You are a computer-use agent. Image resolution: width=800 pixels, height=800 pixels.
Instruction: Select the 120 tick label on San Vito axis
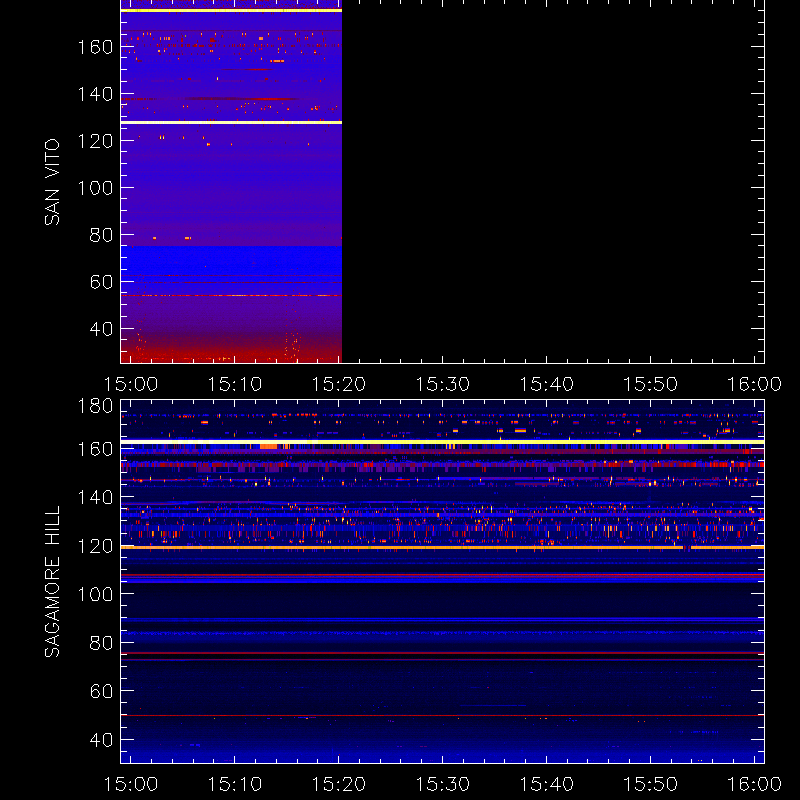95,141
